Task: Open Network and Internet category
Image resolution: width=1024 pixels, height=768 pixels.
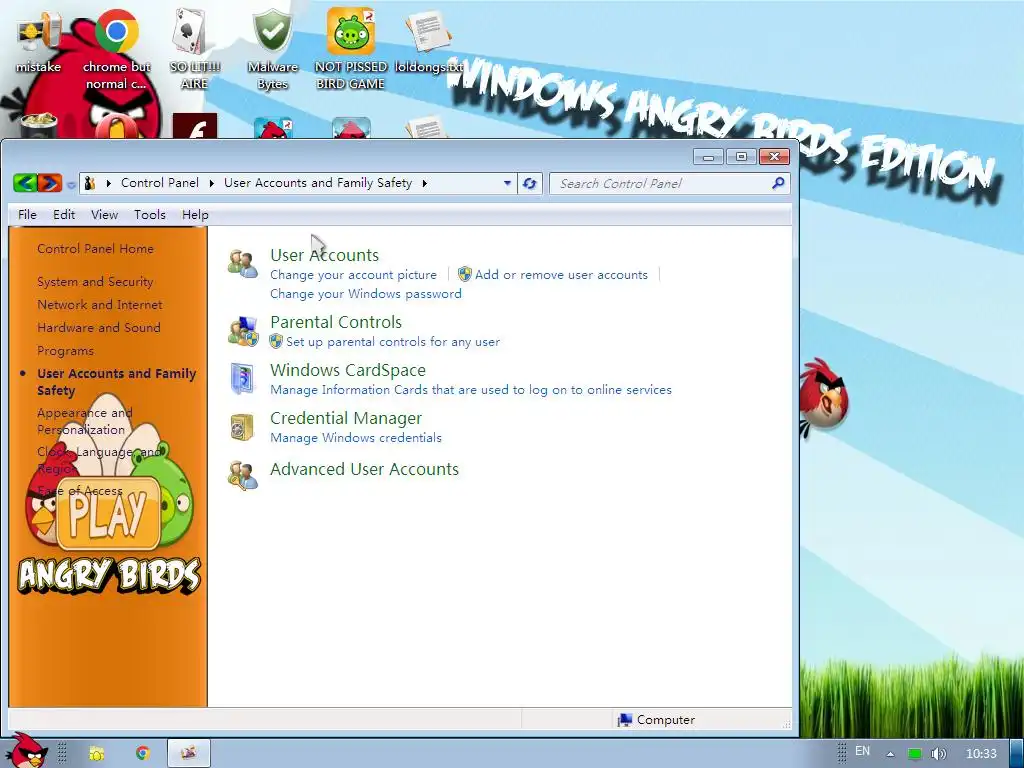Action: click(100, 304)
